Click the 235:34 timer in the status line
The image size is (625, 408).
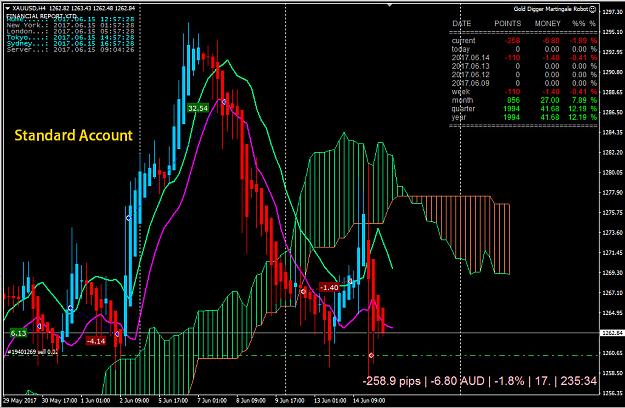[579, 381]
